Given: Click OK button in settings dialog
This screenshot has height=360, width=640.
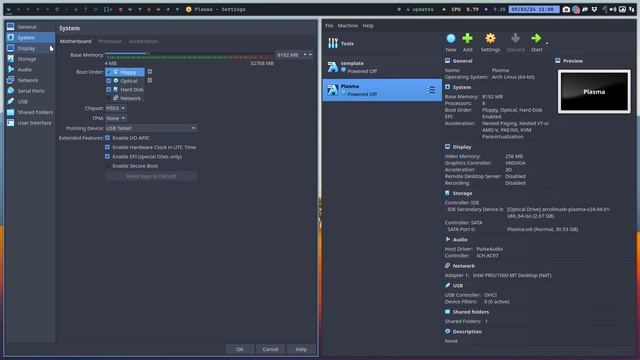Looking at the screenshot, I should 240,349.
